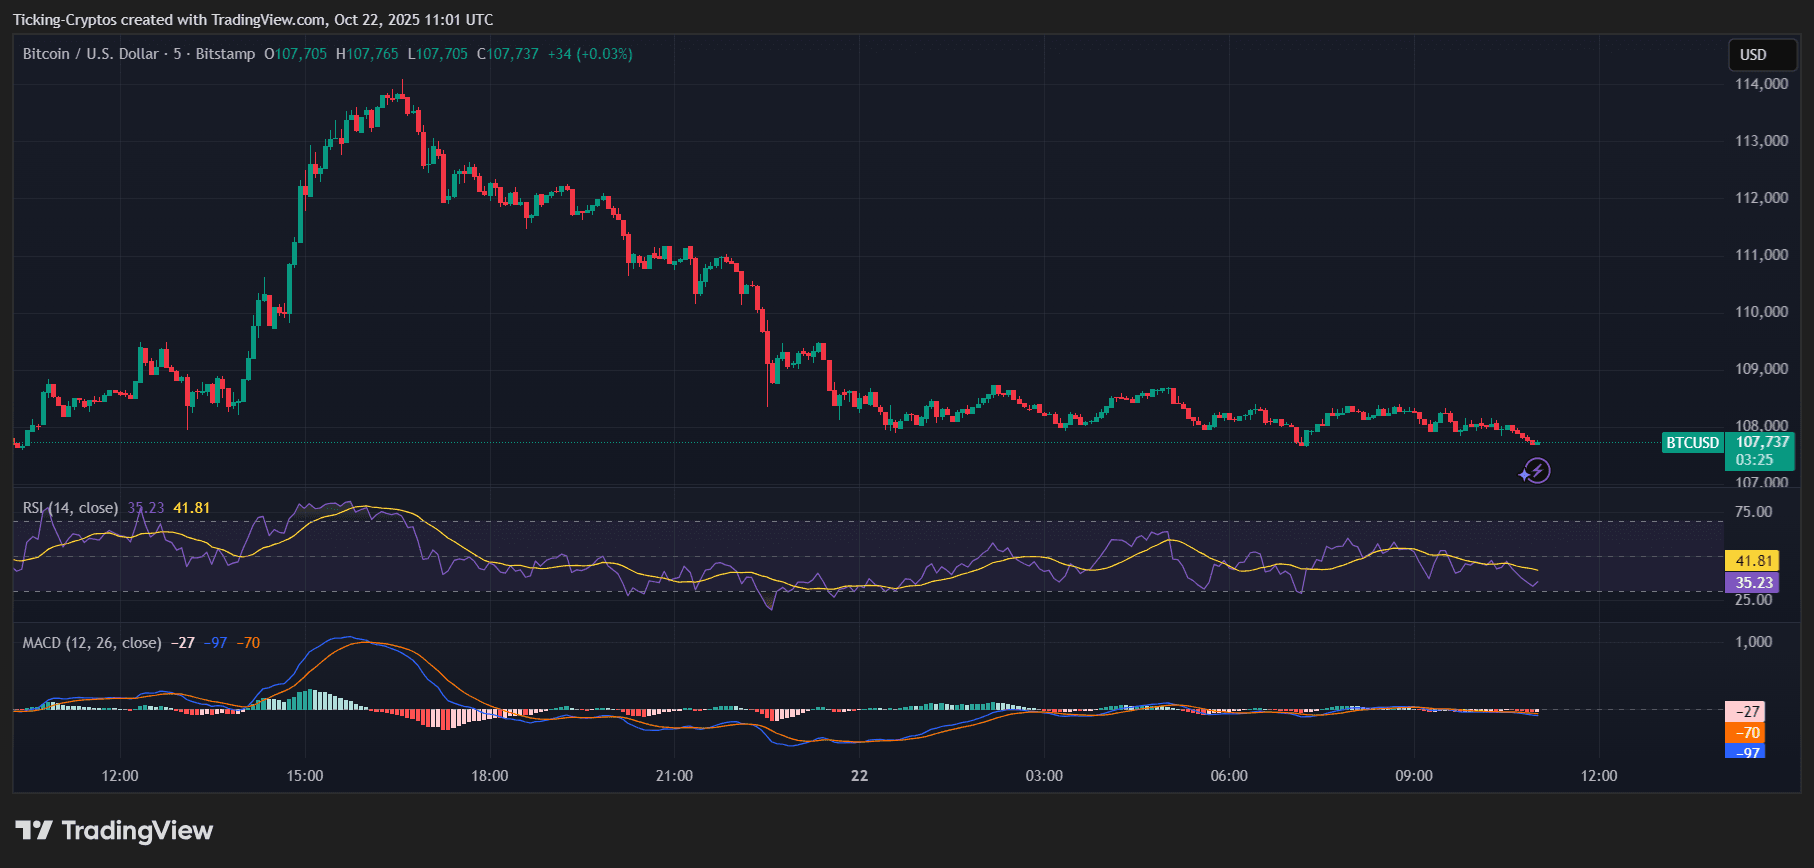
Task: Click the 09:00 time axis label
Action: (1414, 776)
